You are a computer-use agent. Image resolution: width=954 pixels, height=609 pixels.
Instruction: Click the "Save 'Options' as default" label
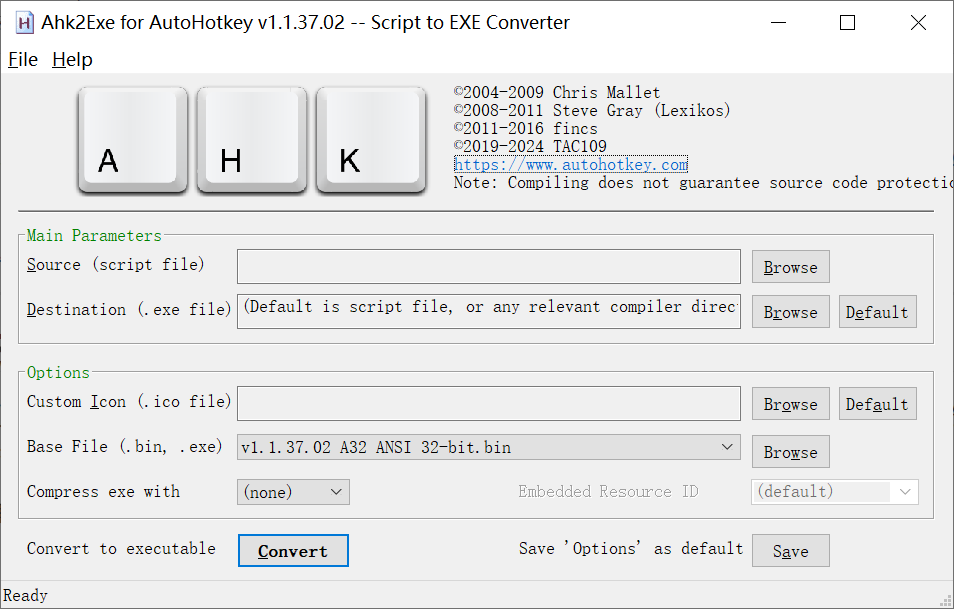coord(631,549)
